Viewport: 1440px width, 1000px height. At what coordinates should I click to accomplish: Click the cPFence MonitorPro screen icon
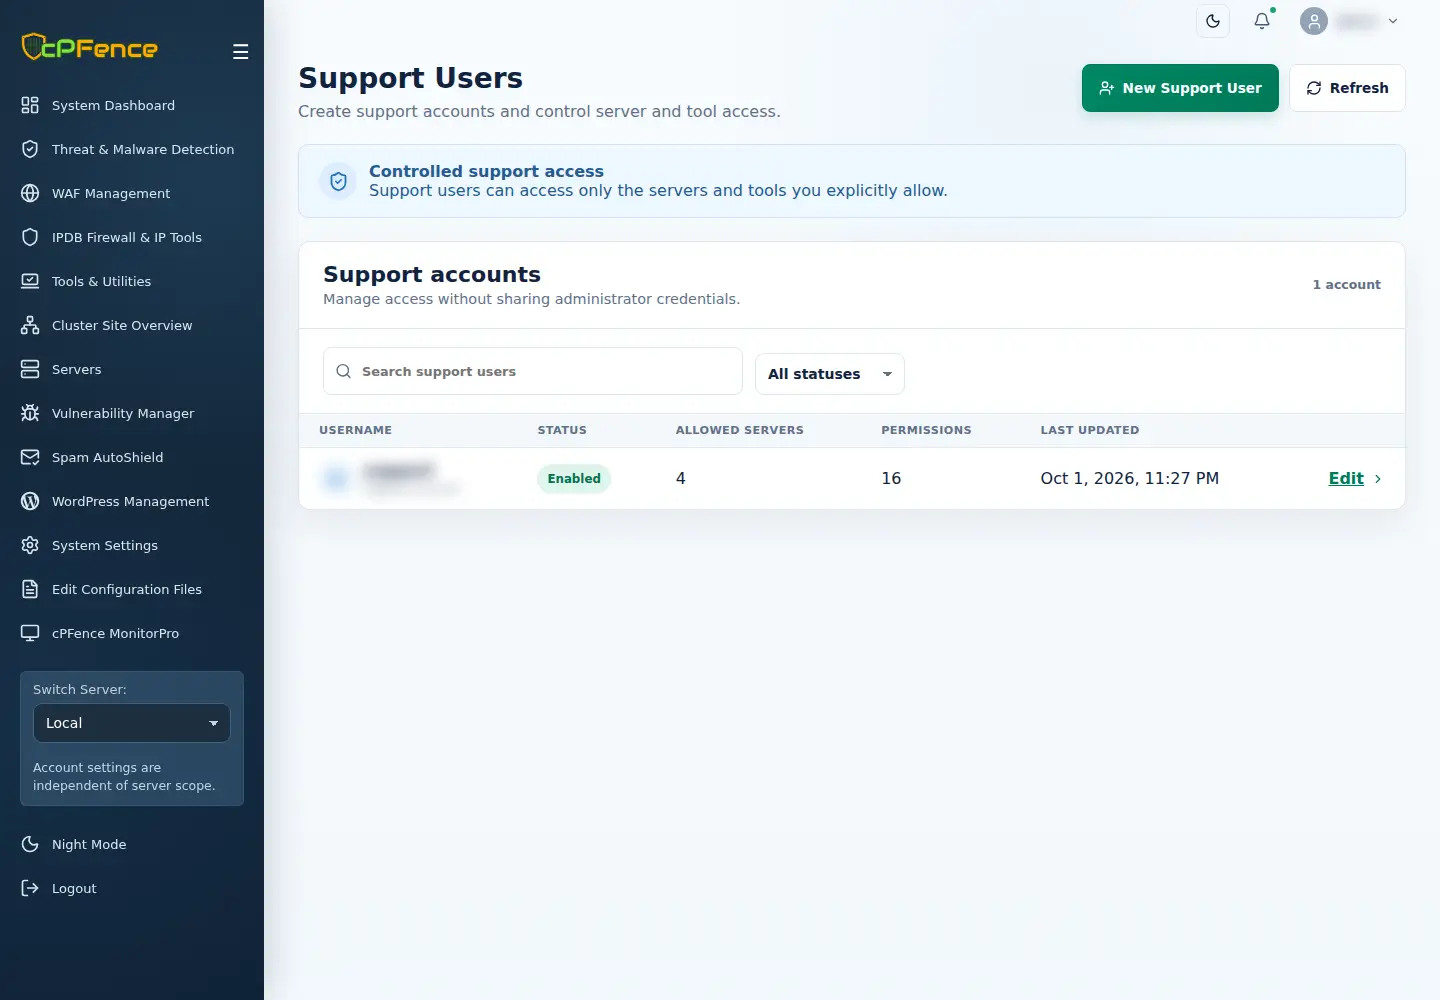pyautogui.click(x=30, y=633)
